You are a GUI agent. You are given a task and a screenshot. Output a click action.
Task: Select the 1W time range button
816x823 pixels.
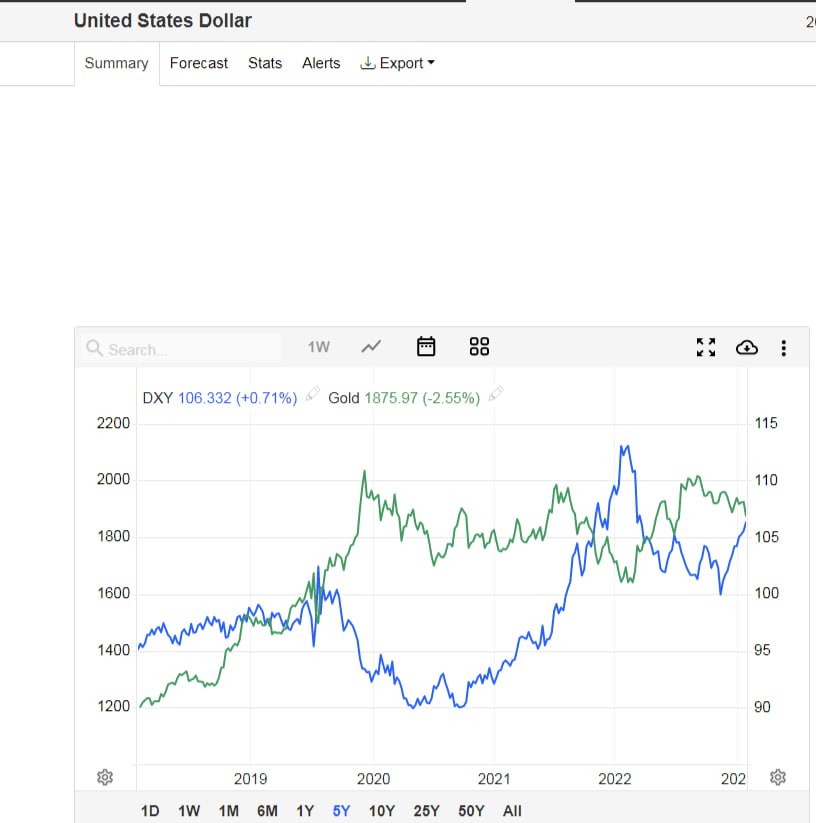(x=189, y=811)
